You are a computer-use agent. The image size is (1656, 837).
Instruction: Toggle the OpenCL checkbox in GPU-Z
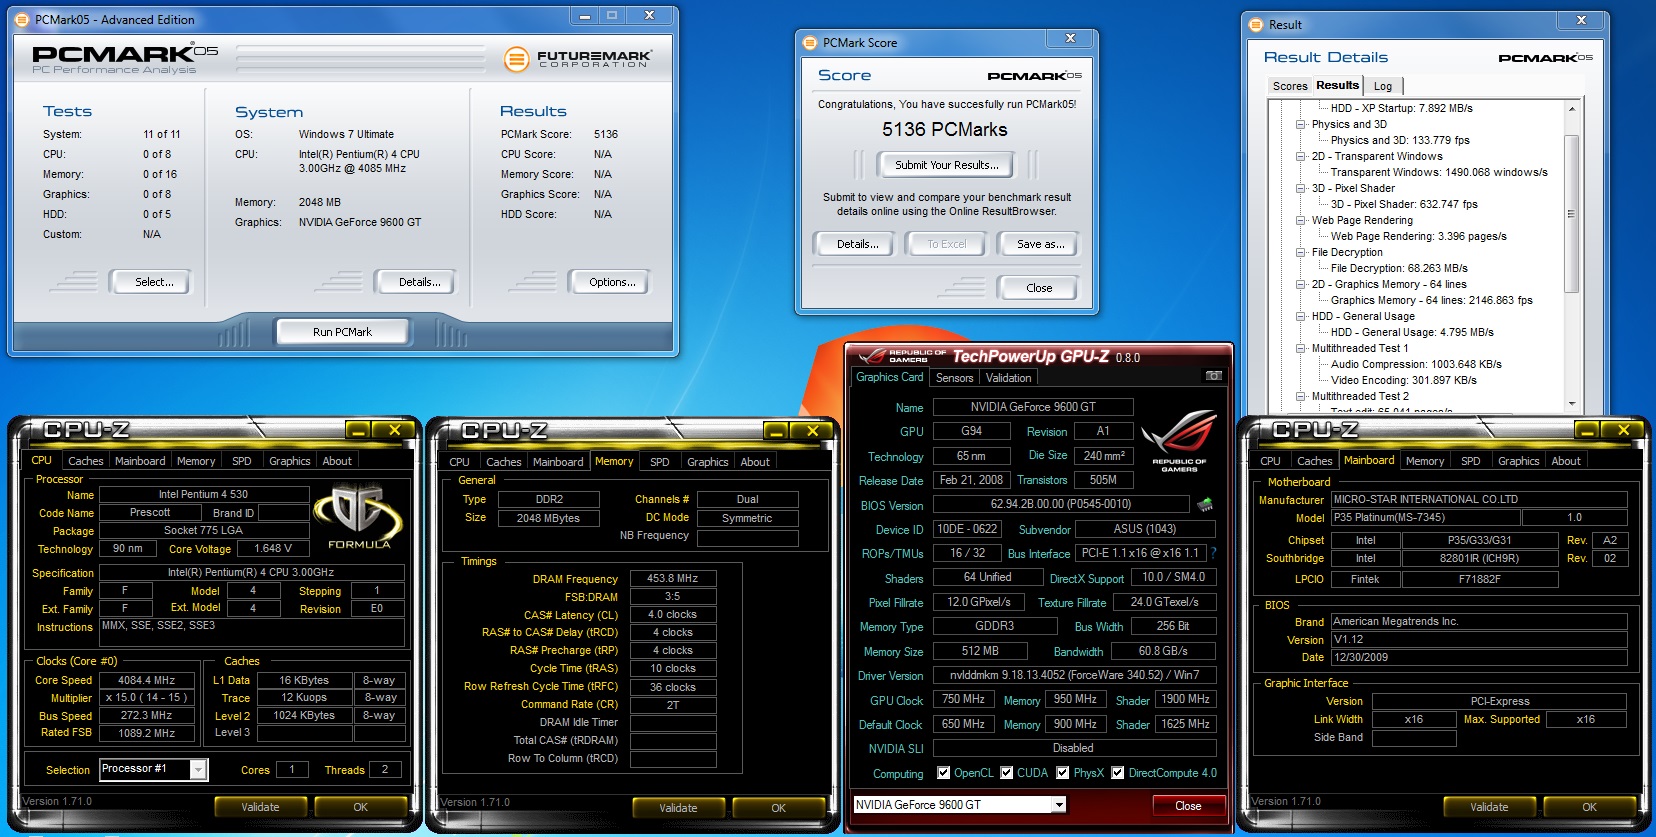pos(943,773)
